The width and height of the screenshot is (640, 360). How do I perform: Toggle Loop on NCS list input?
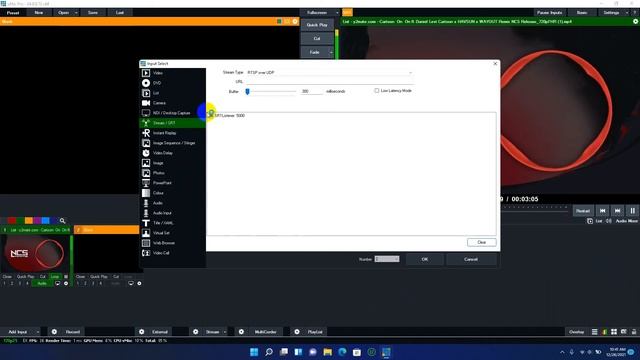pyautogui.click(x=55, y=277)
